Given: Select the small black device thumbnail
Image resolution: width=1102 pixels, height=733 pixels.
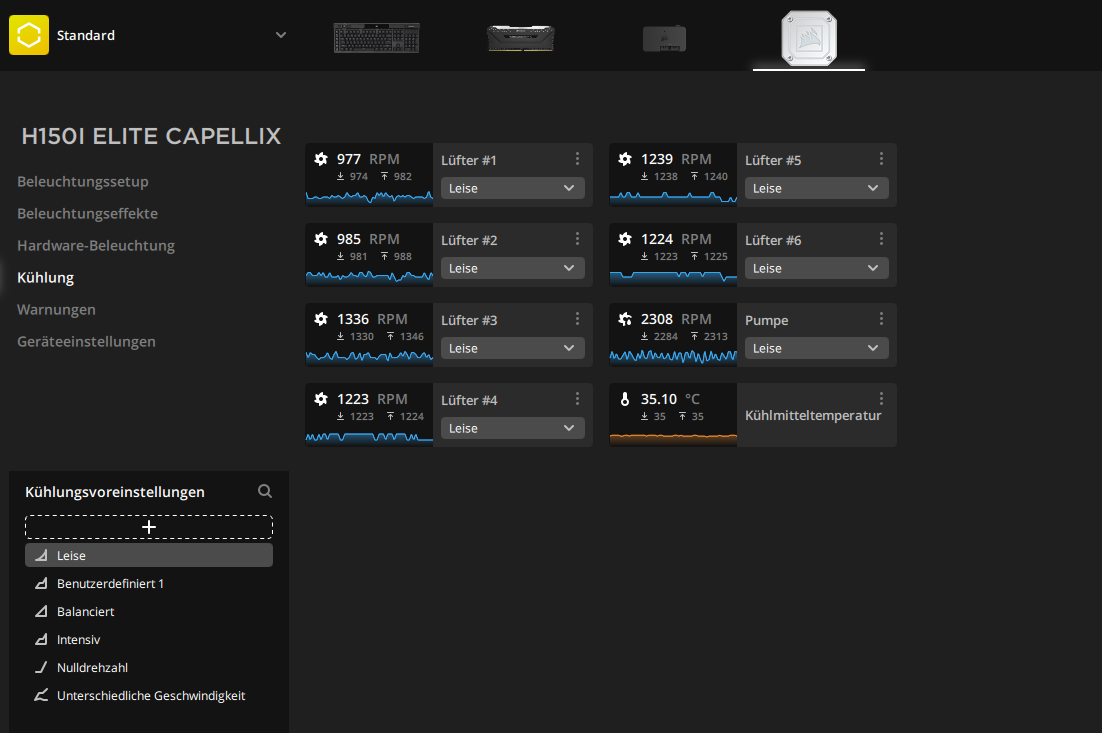Looking at the screenshot, I should coord(664,38).
